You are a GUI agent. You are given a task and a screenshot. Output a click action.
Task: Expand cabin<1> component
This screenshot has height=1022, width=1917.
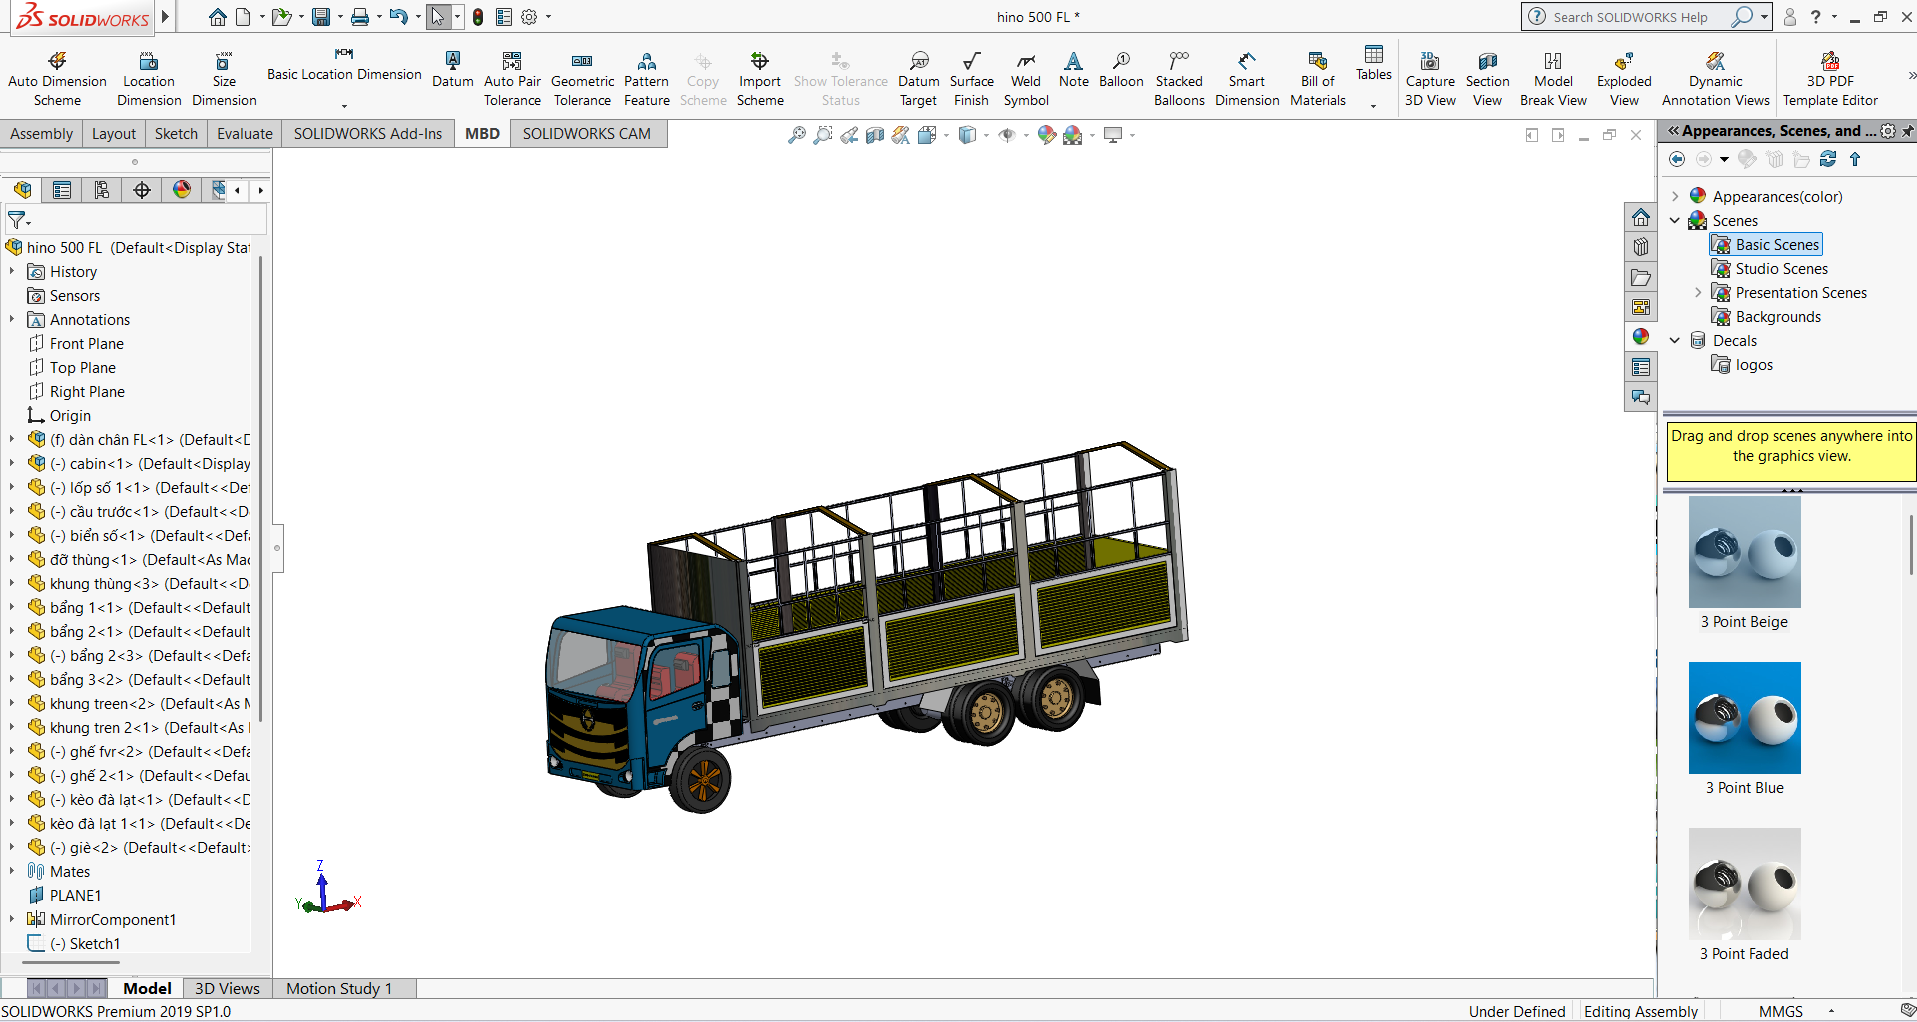(x=12, y=464)
